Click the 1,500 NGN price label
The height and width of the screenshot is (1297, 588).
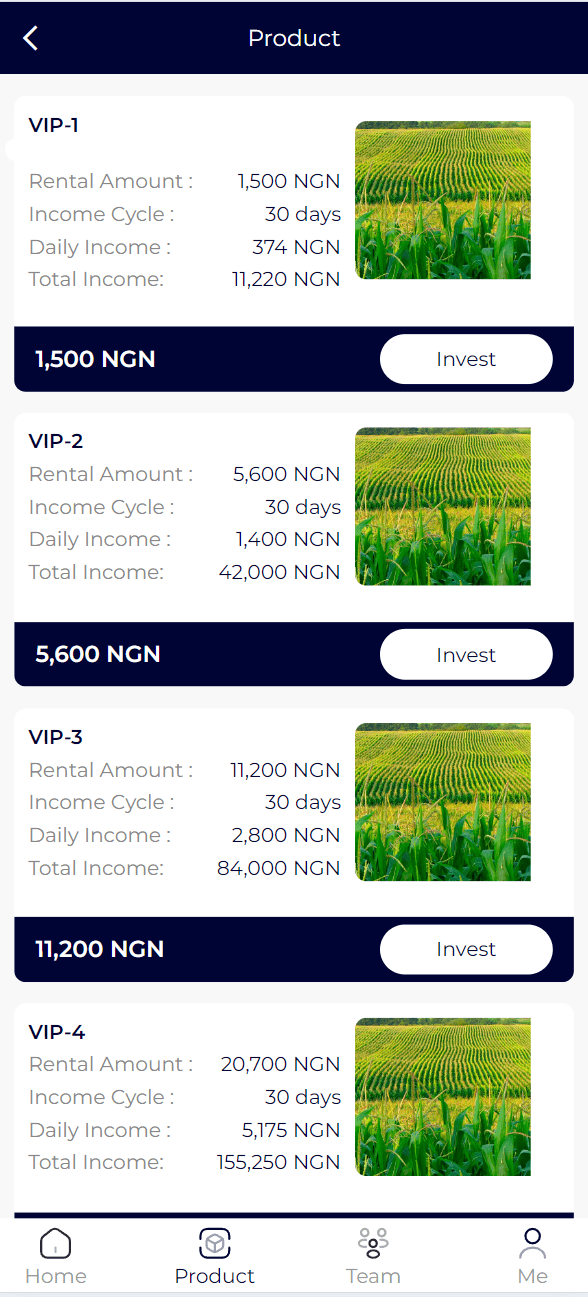pos(95,359)
